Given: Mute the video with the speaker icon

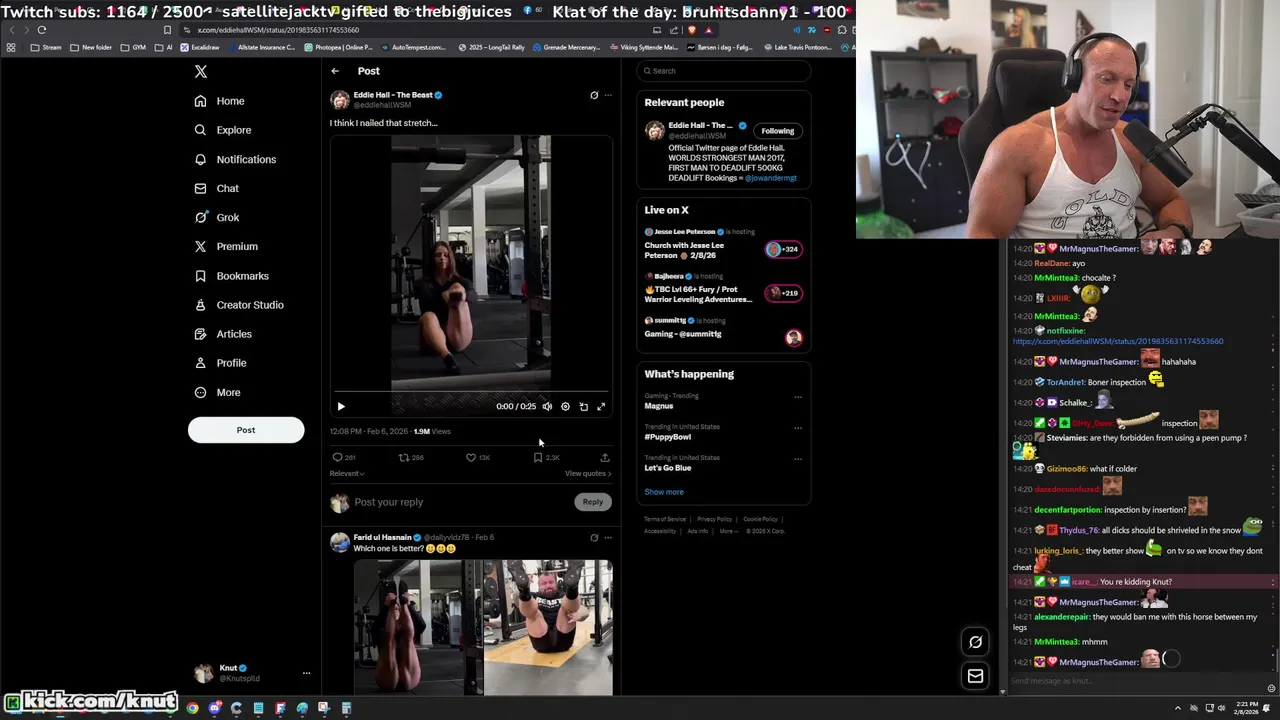Looking at the screenshot, I should [x=547, y=407].
